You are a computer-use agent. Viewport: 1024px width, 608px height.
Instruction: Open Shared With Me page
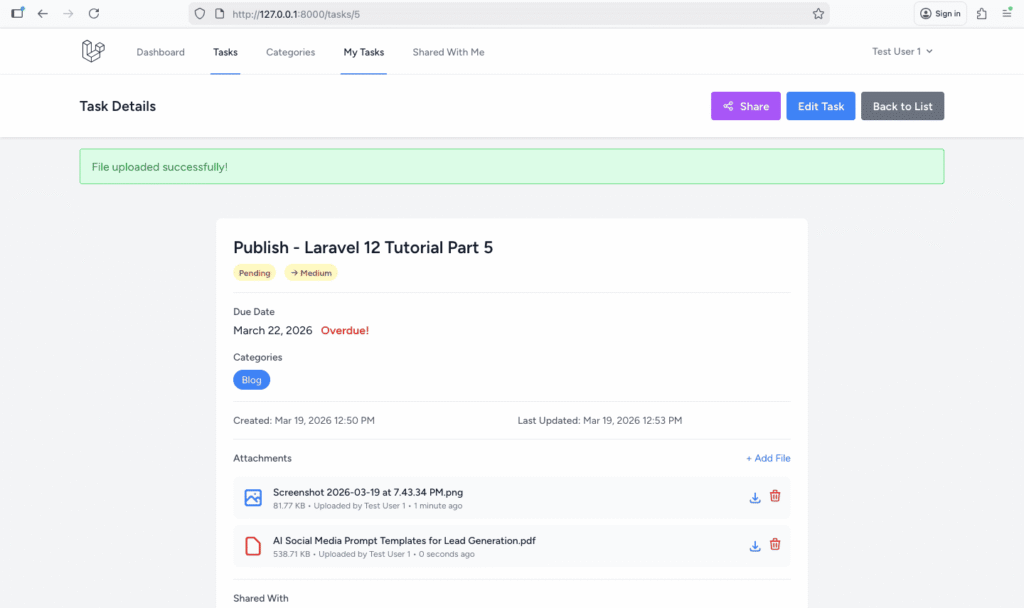click(x=448, y=52)
